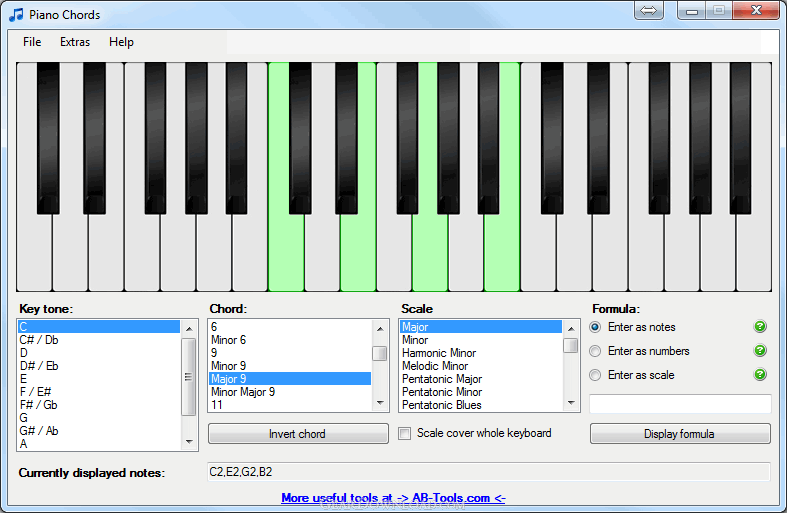Click the help icon beside Enter as notes
The image size is (787, 513).
(x=760, y=327)
